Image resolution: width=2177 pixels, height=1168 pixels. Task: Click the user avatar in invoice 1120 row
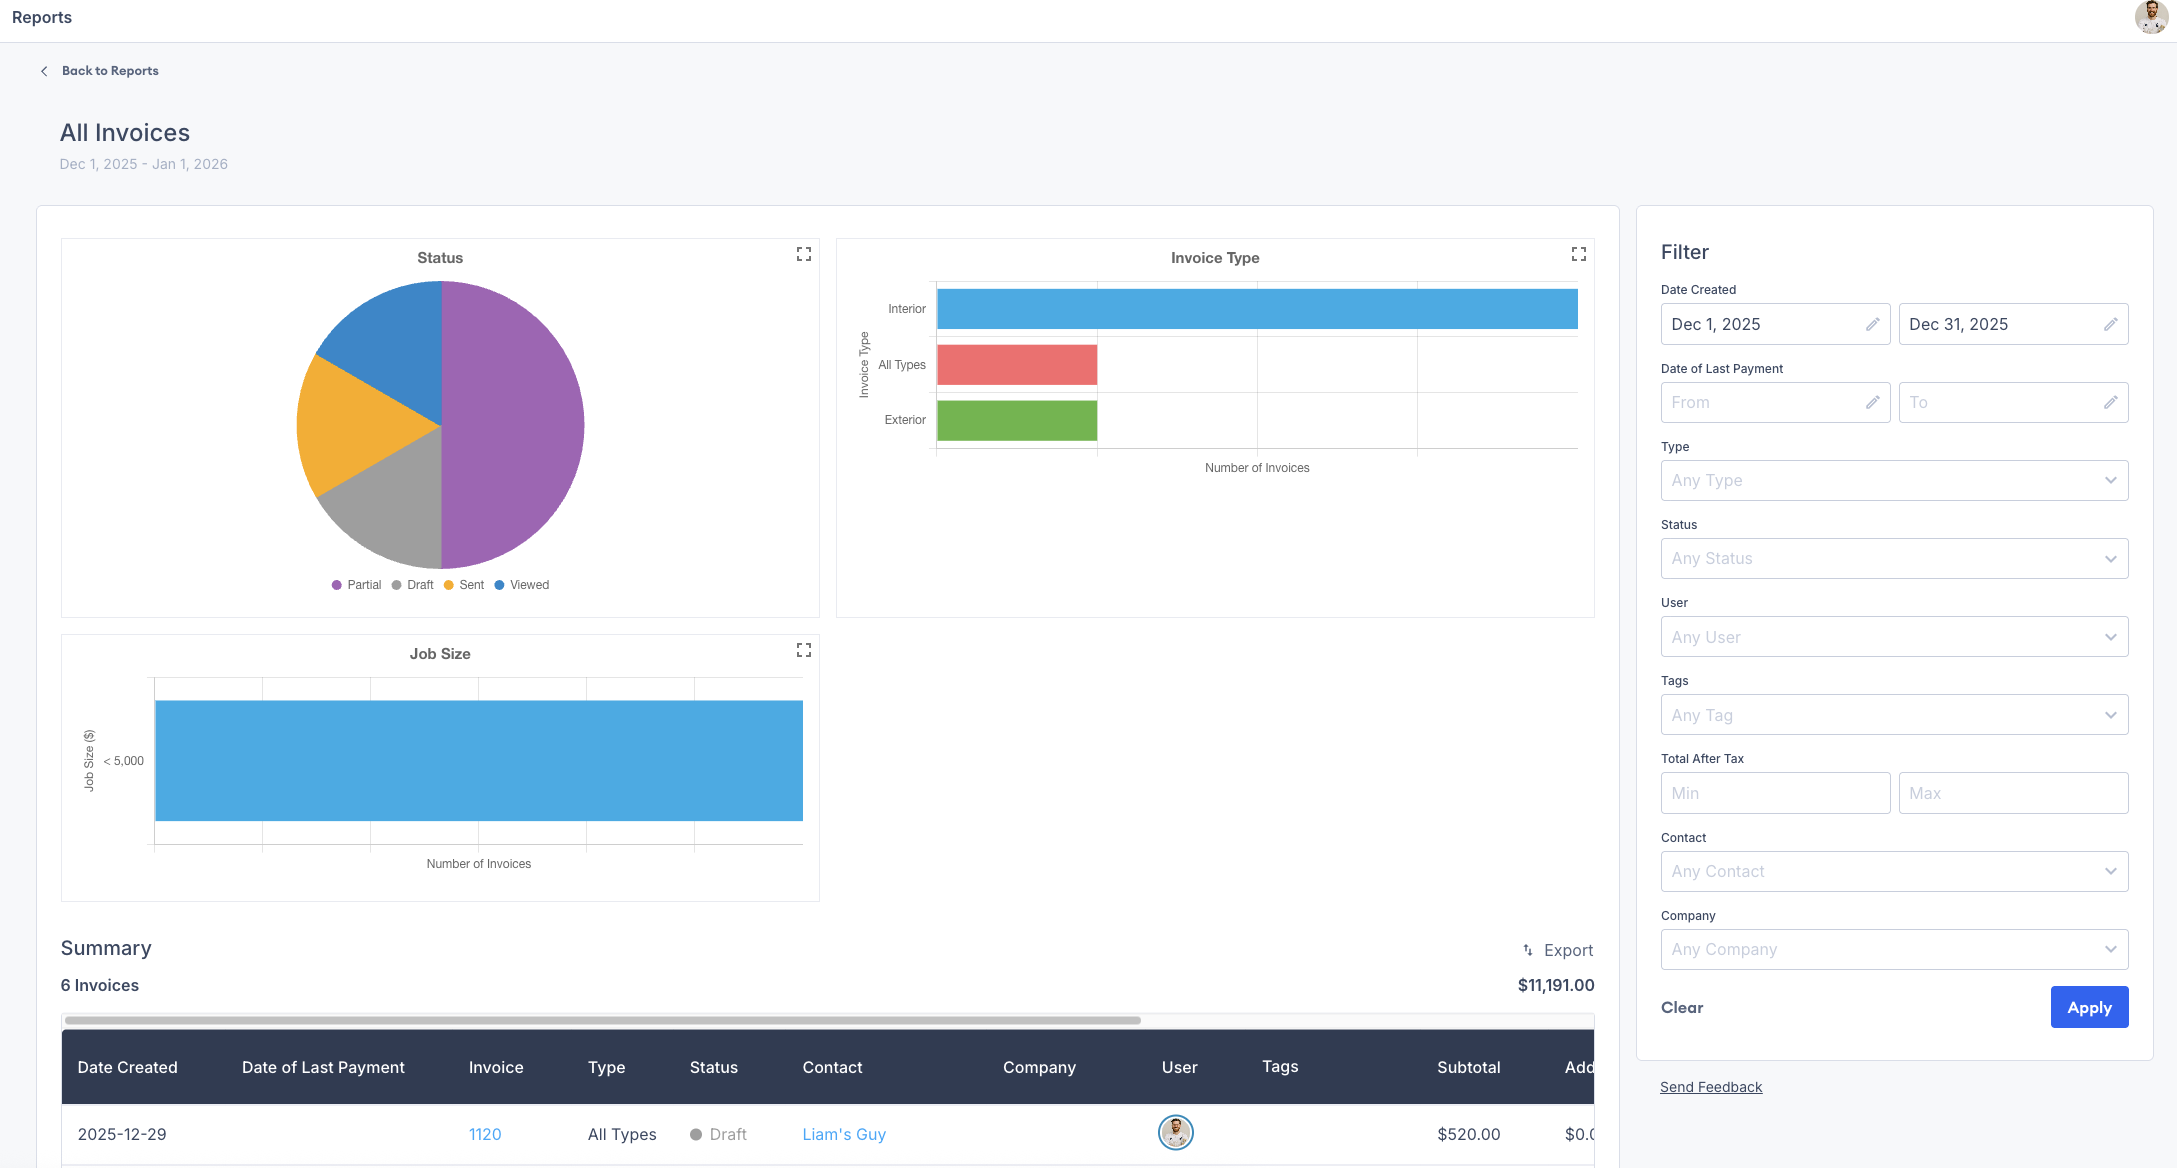(x=1175, y=1132)
